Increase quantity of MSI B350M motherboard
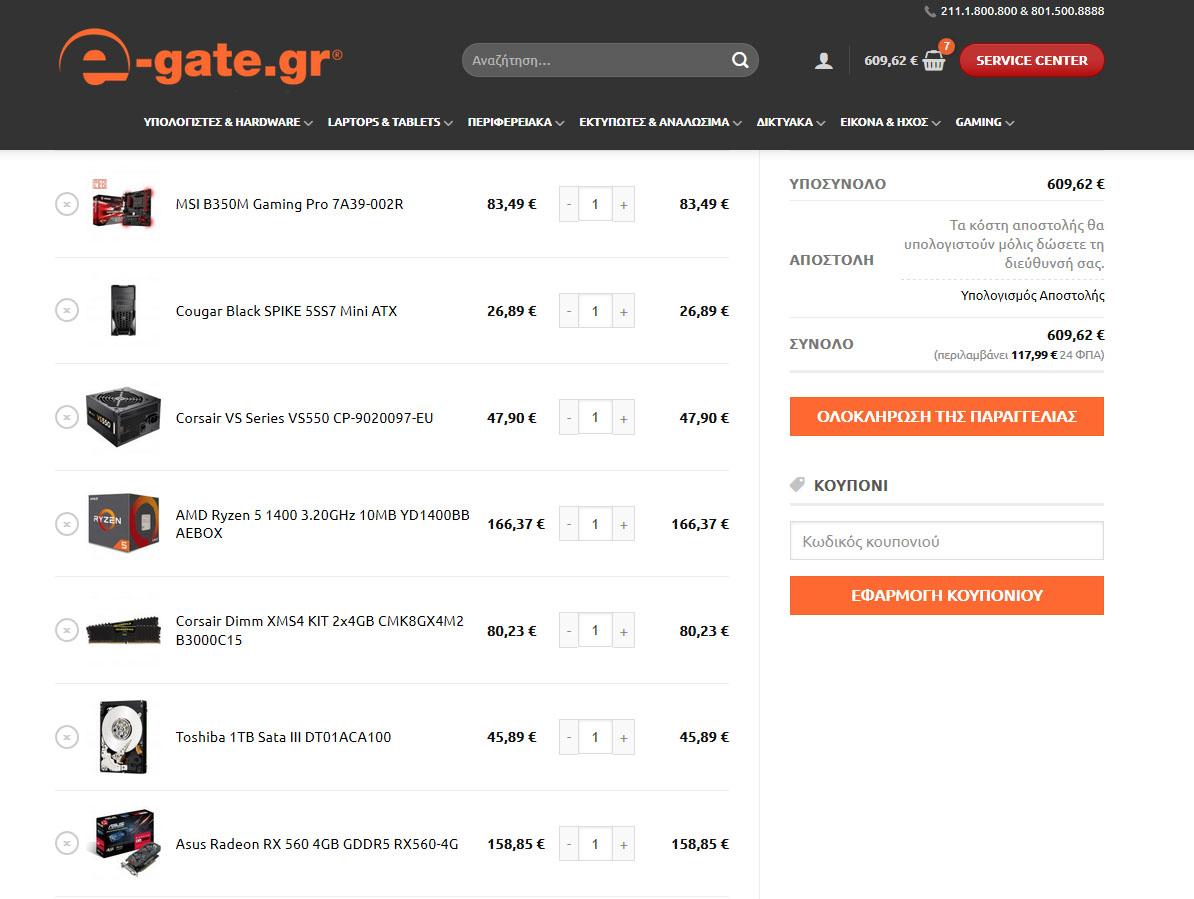 624,205
